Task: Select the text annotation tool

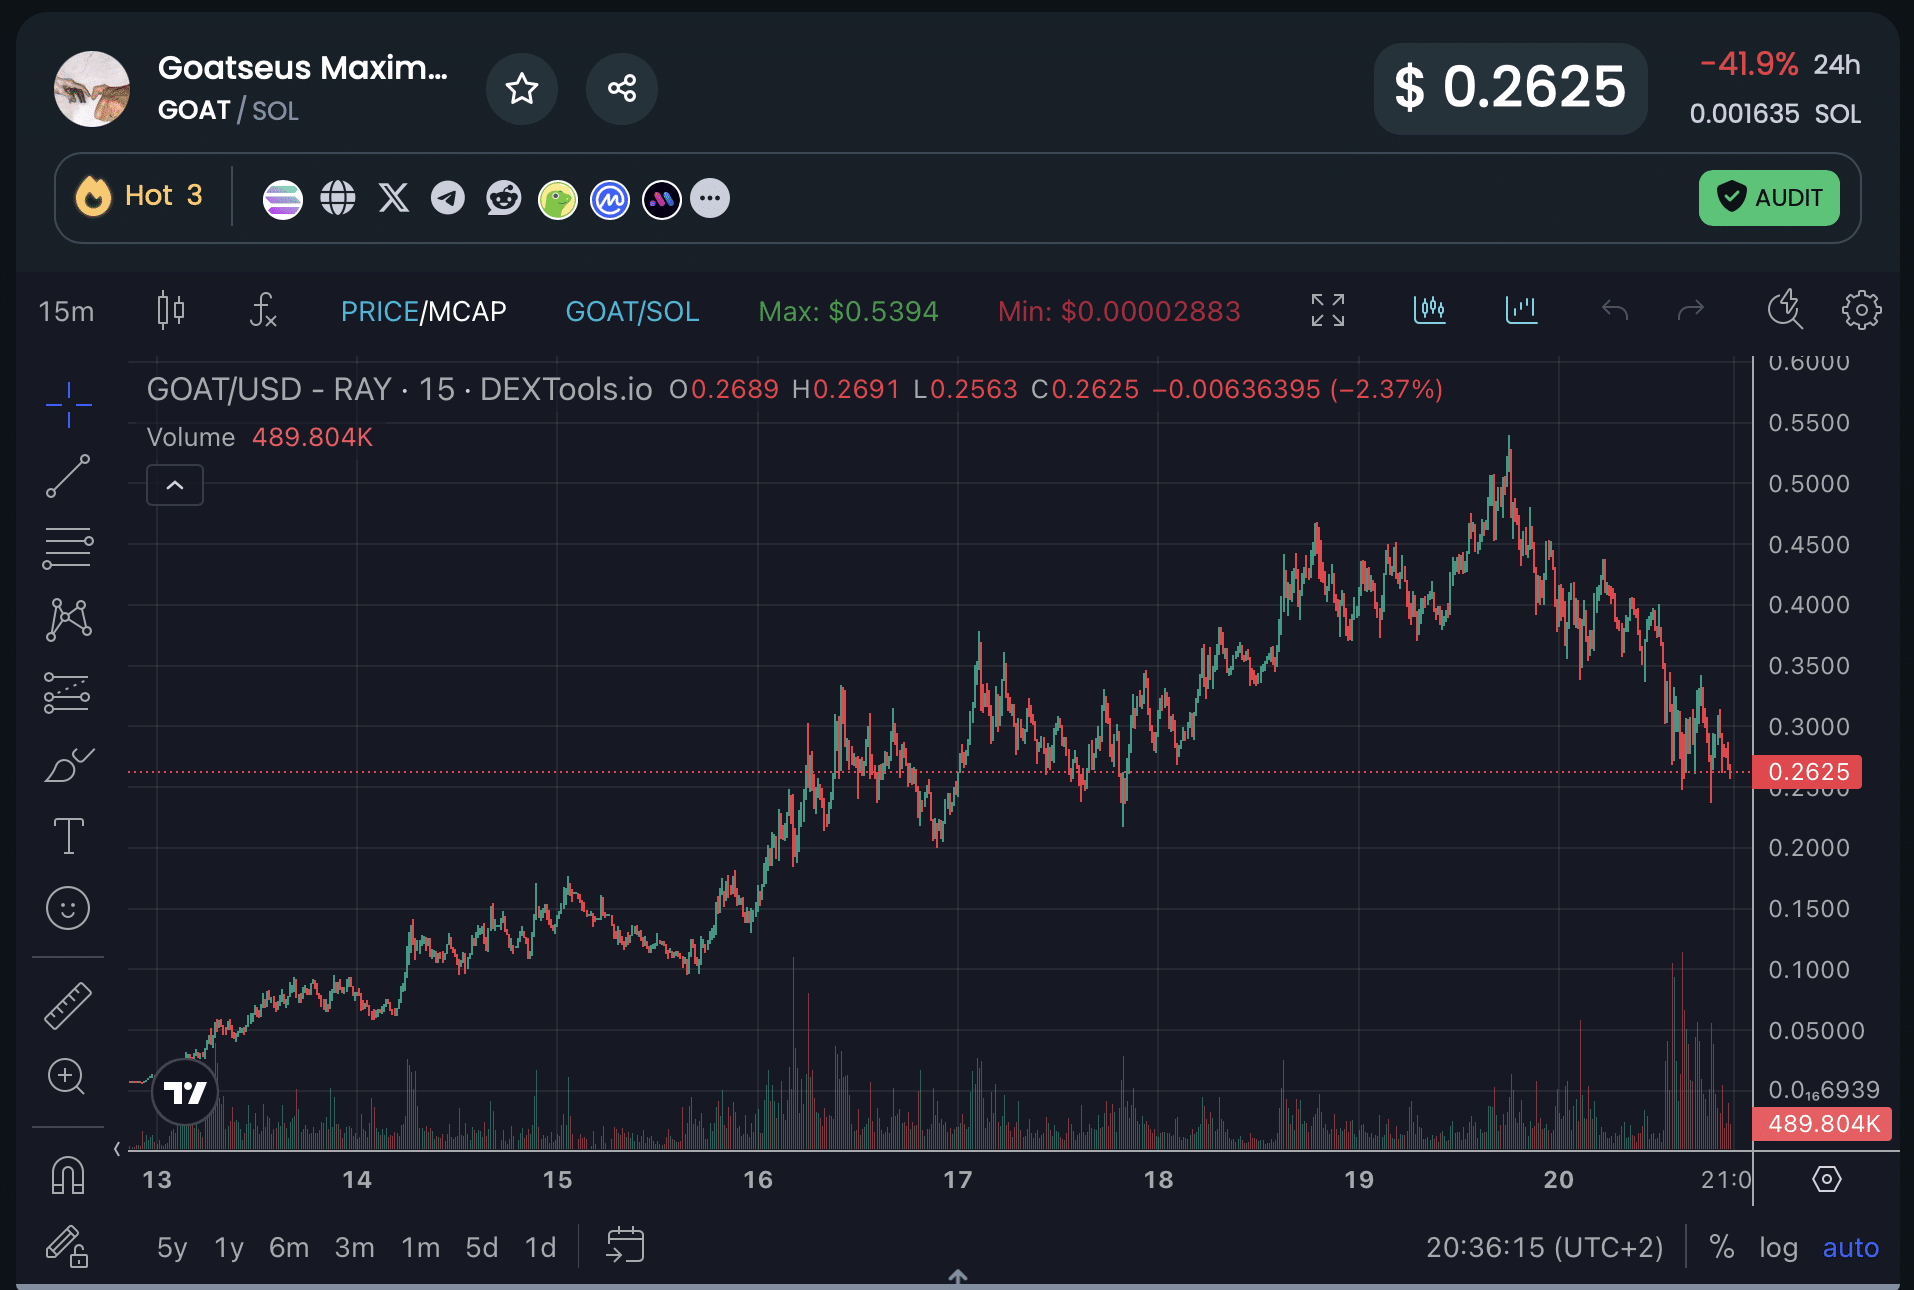Action: pos(68,836)
